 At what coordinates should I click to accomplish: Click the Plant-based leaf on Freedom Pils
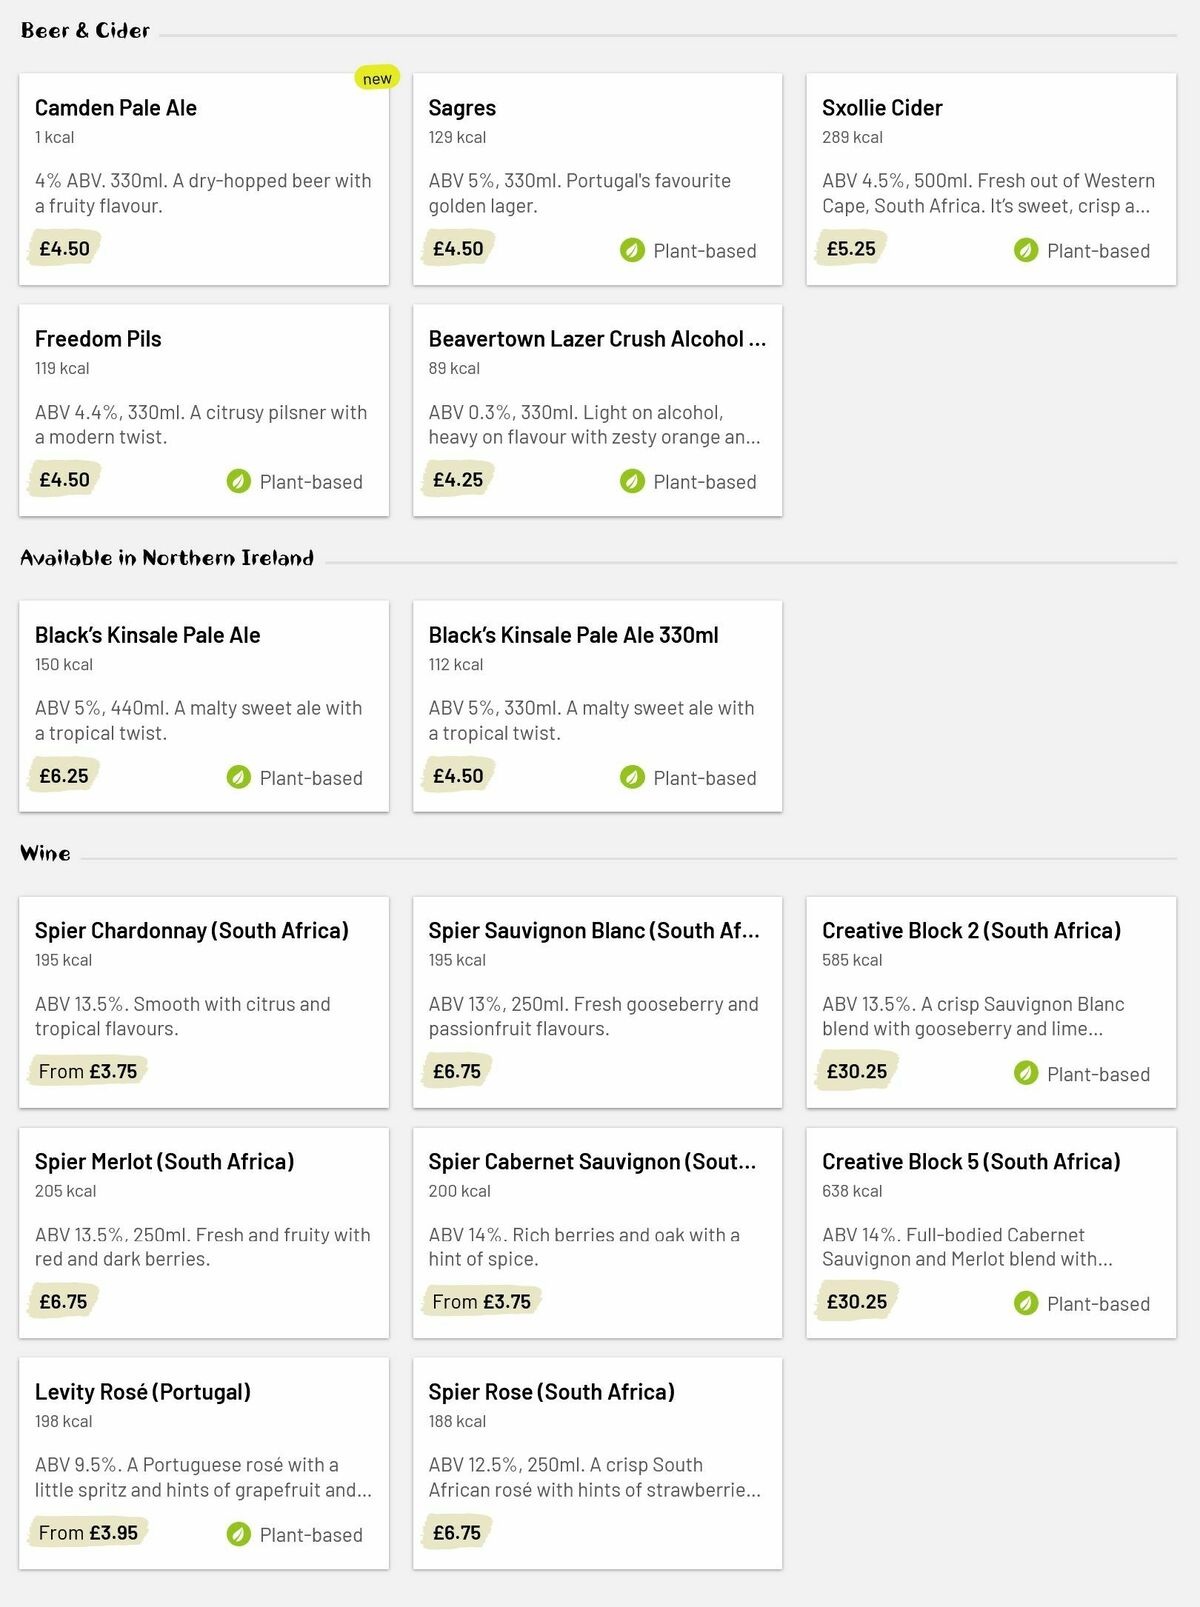click(x=238, y=481)
